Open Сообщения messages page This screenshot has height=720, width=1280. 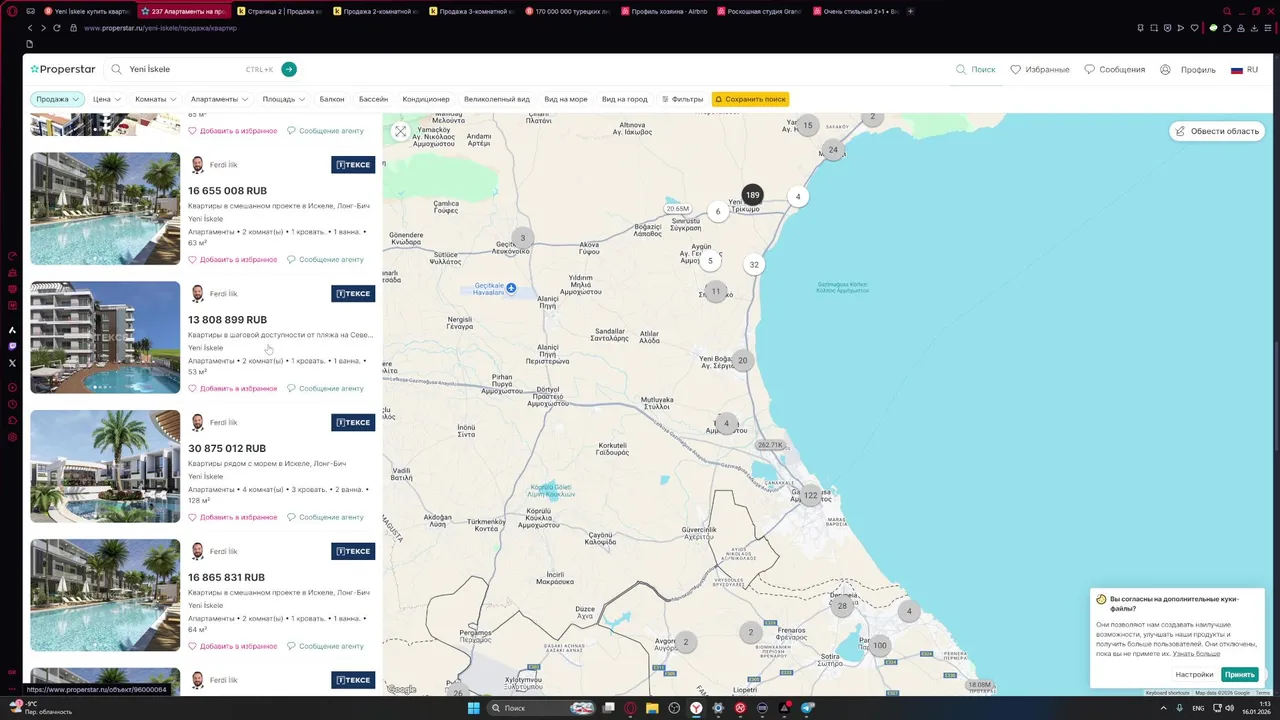[1115, 70]
